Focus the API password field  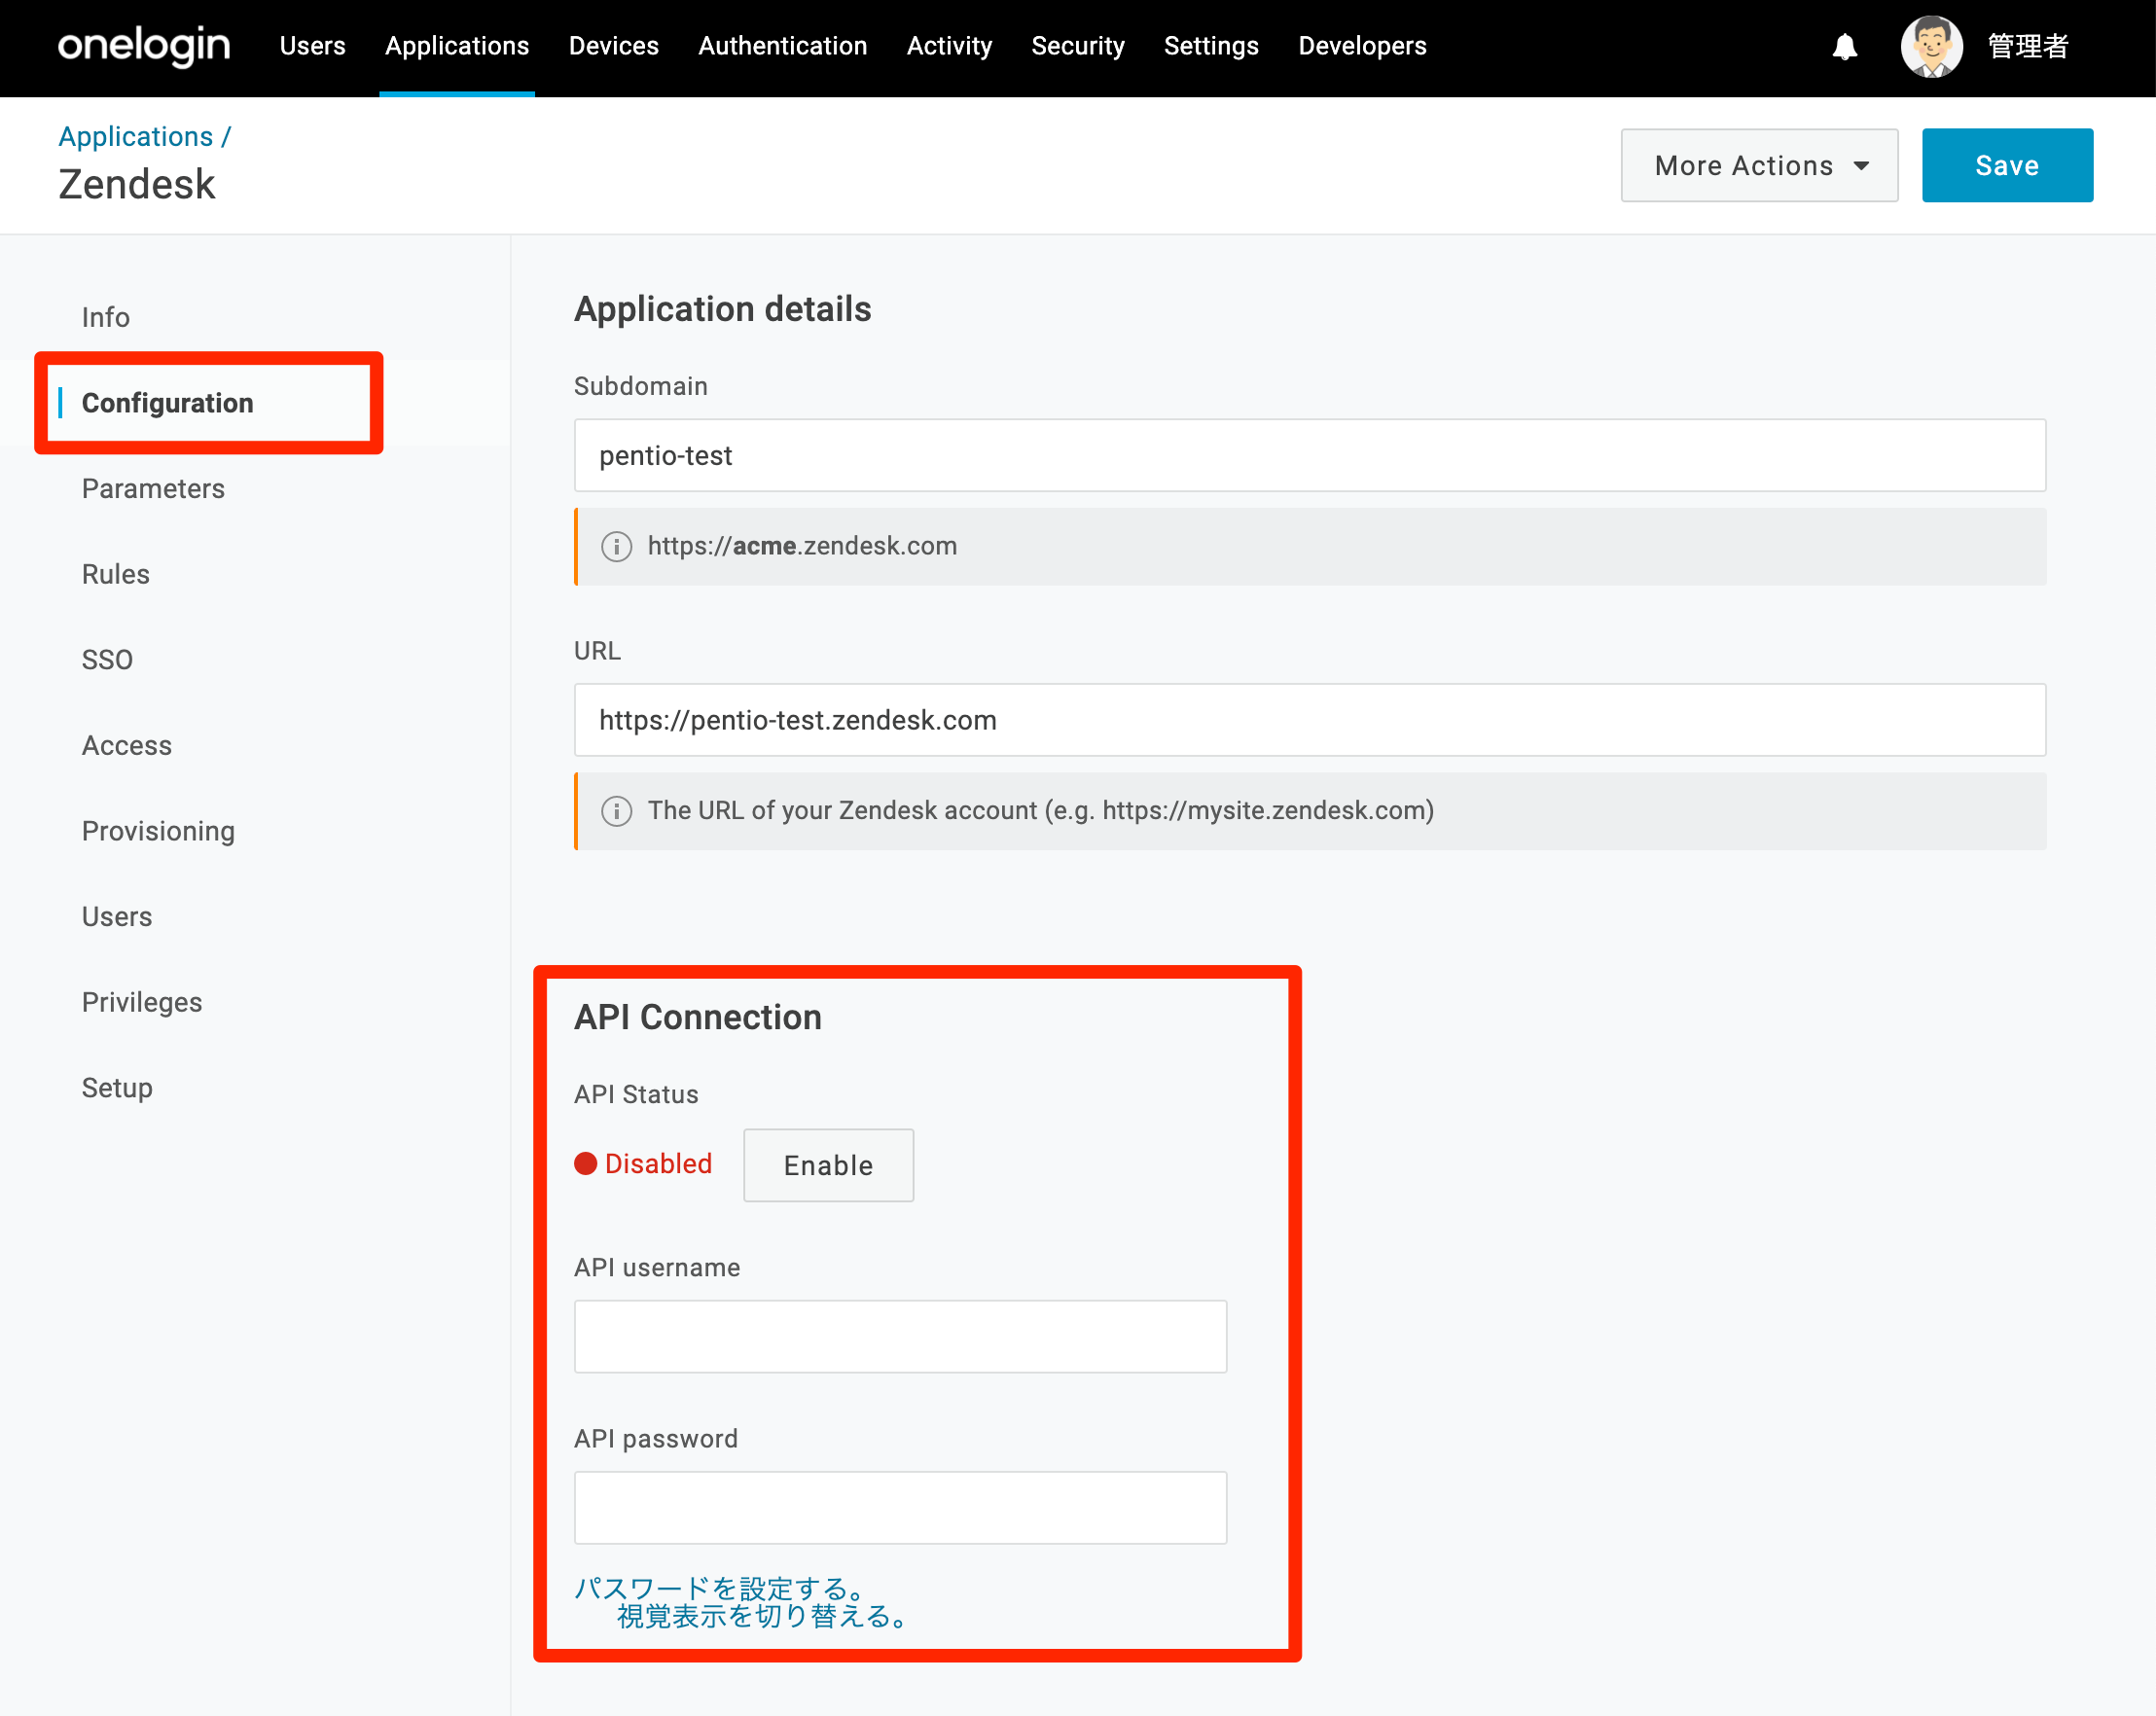900,1508
